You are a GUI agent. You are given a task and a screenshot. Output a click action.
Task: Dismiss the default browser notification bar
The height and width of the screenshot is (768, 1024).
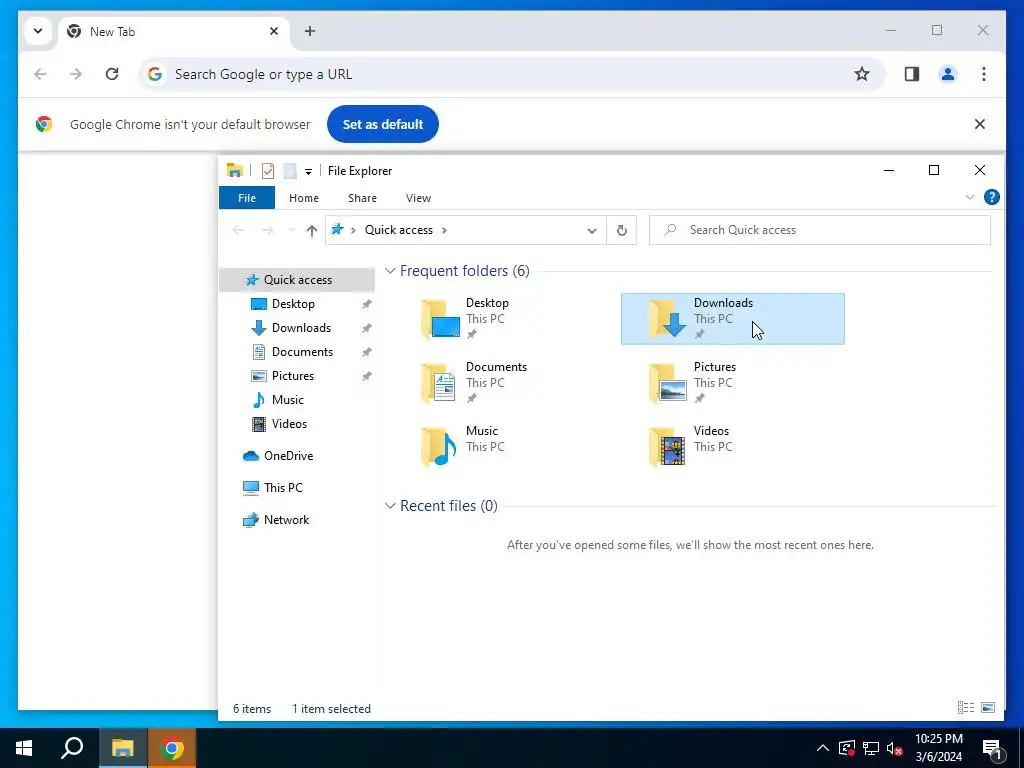pos(980,124)
